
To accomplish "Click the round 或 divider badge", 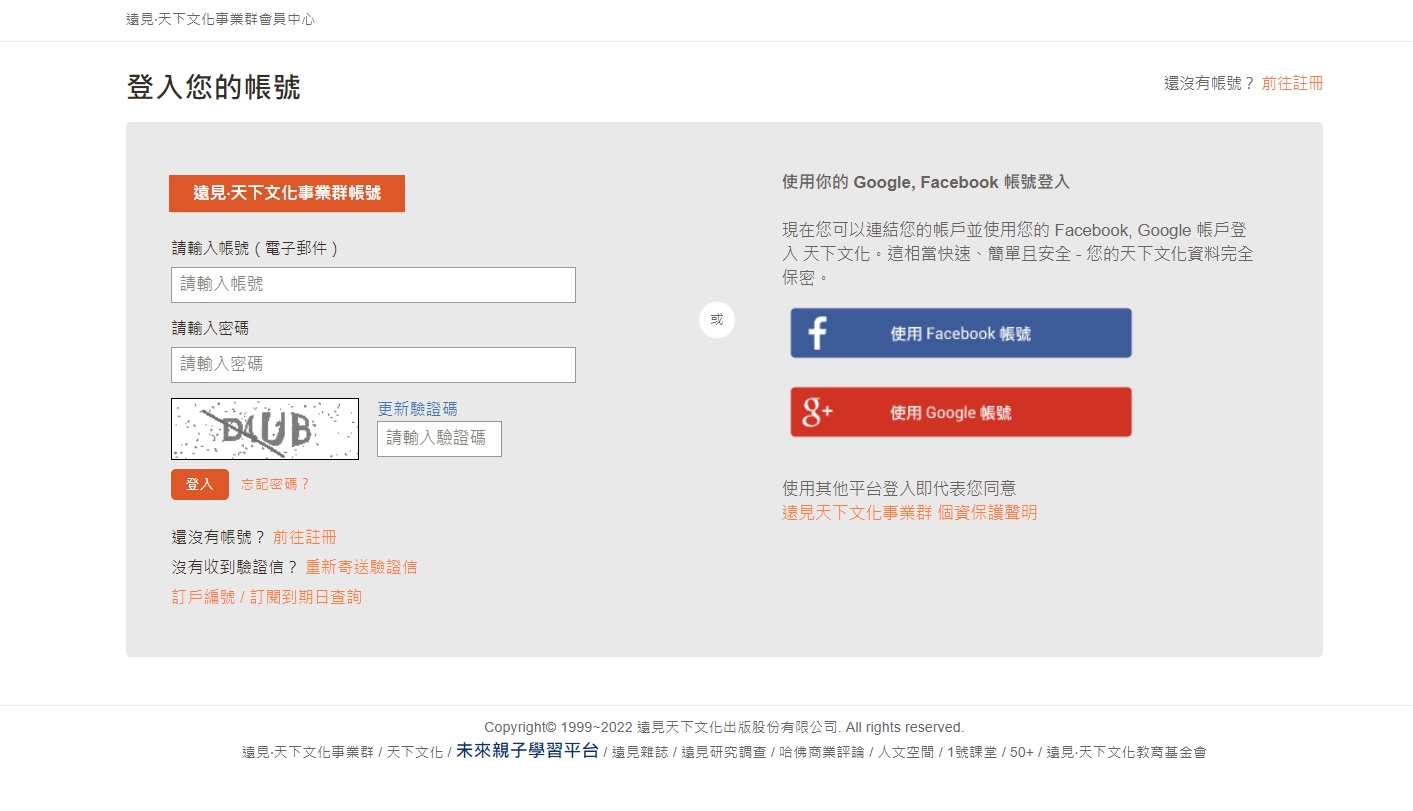I will pyautogui.click(x=717, y=320).
